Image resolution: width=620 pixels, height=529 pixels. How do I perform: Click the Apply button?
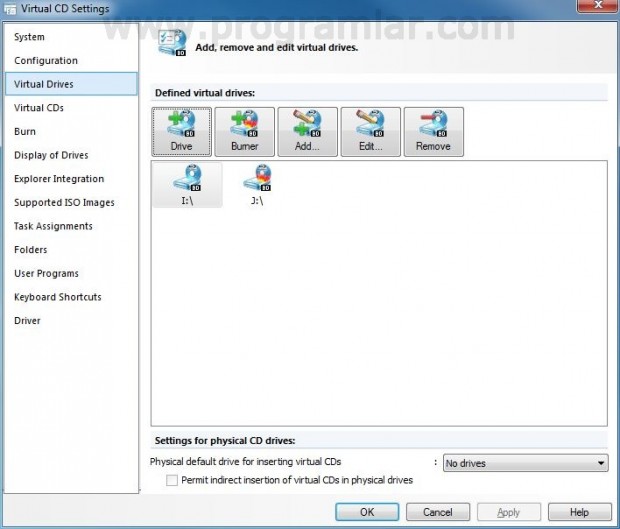click(508, 512)
